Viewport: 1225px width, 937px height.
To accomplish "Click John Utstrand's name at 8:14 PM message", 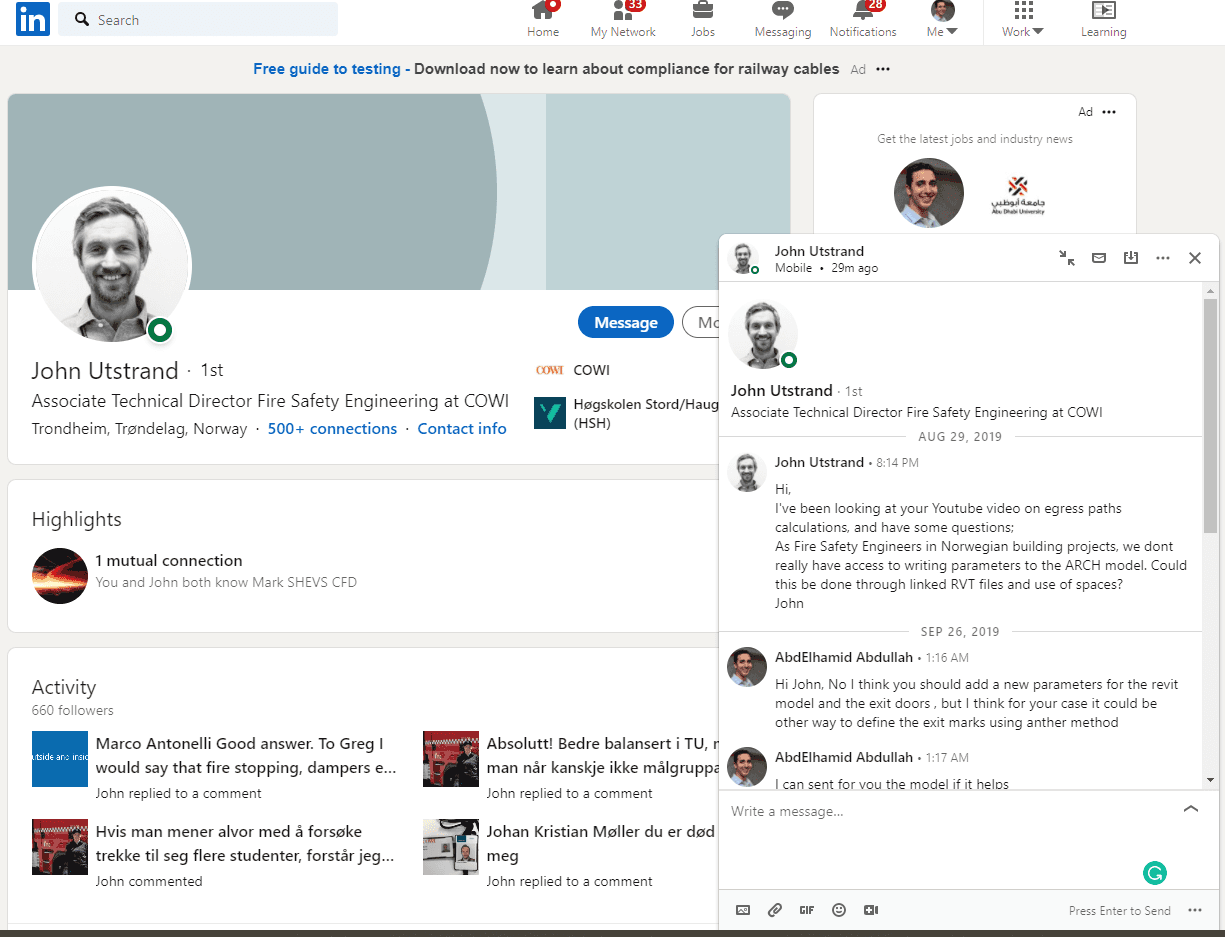I will pos(819,462).
